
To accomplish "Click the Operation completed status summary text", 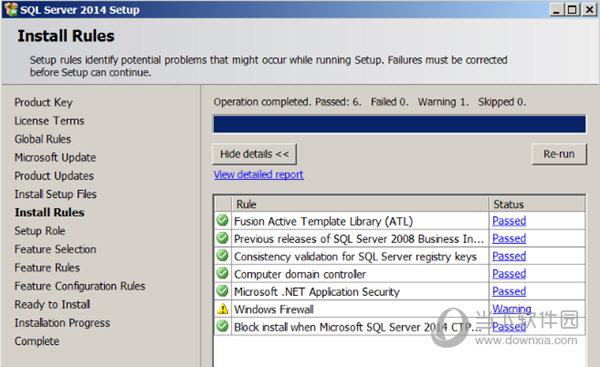I will tap(370, 102).
